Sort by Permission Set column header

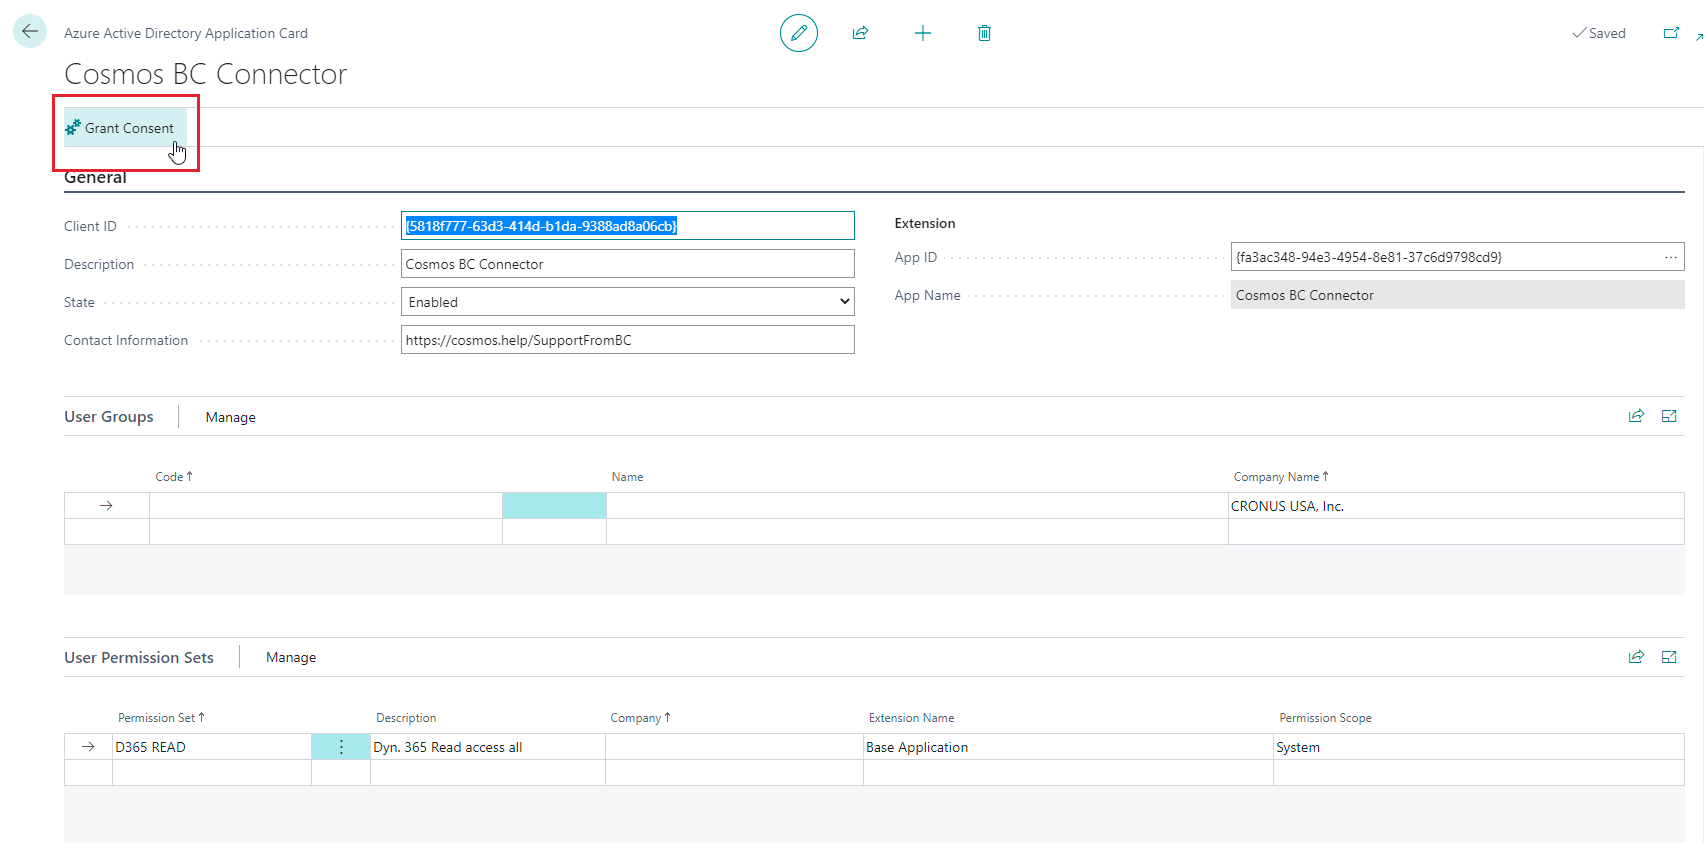coord(161,718)
